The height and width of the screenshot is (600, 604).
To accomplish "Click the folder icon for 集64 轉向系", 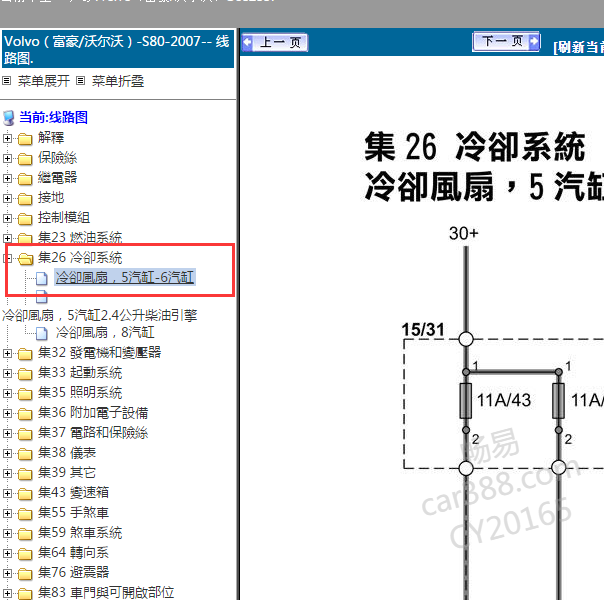I will pyautogui.click(x=25, y=554).
